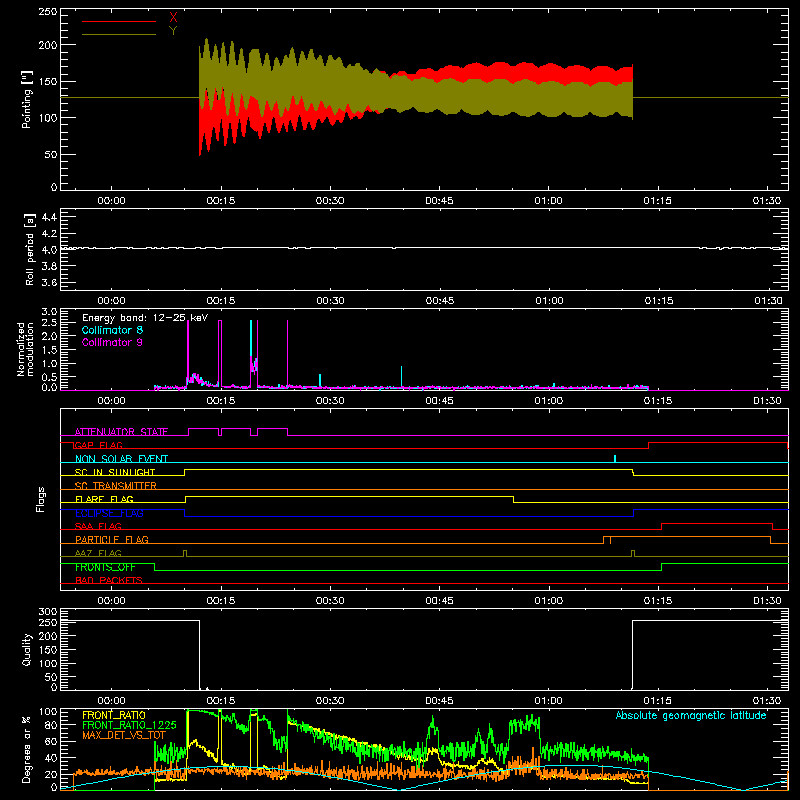The height and width of the screenshot is (800, 800).
Task: Click the FLARE_FLAG flag label
Action: (104, 499)
